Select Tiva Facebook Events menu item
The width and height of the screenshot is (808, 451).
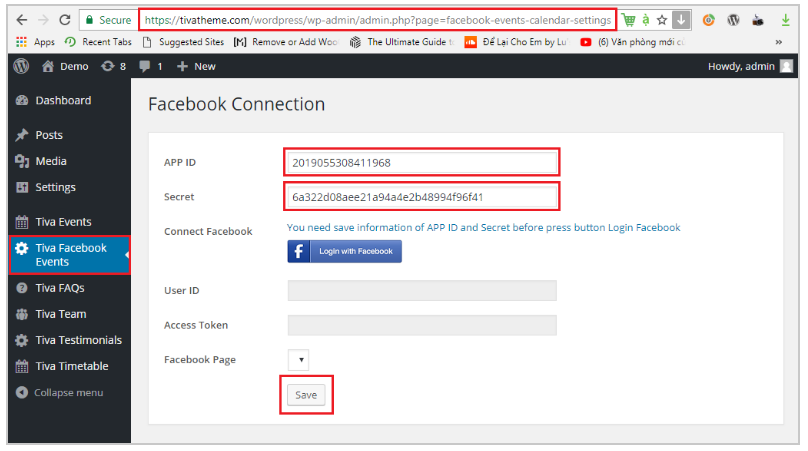click(x=70, y=255)
